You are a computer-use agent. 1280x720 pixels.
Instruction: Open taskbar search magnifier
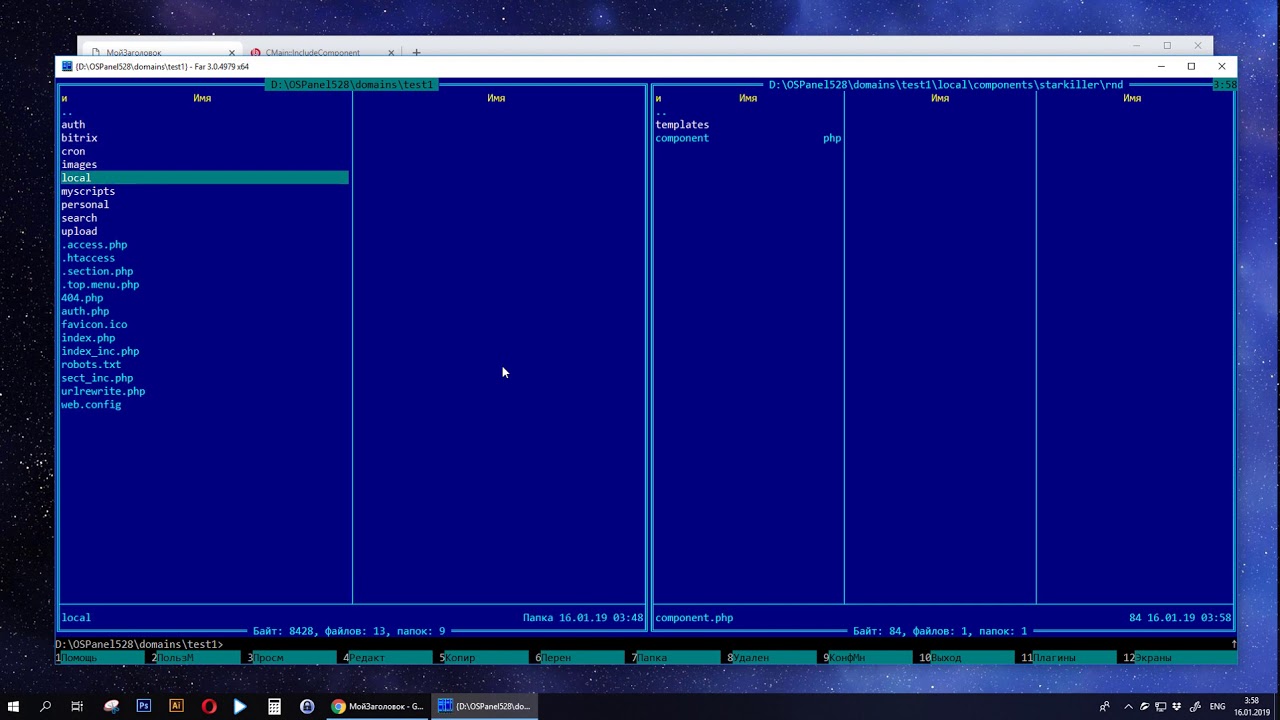click(45, 706)
